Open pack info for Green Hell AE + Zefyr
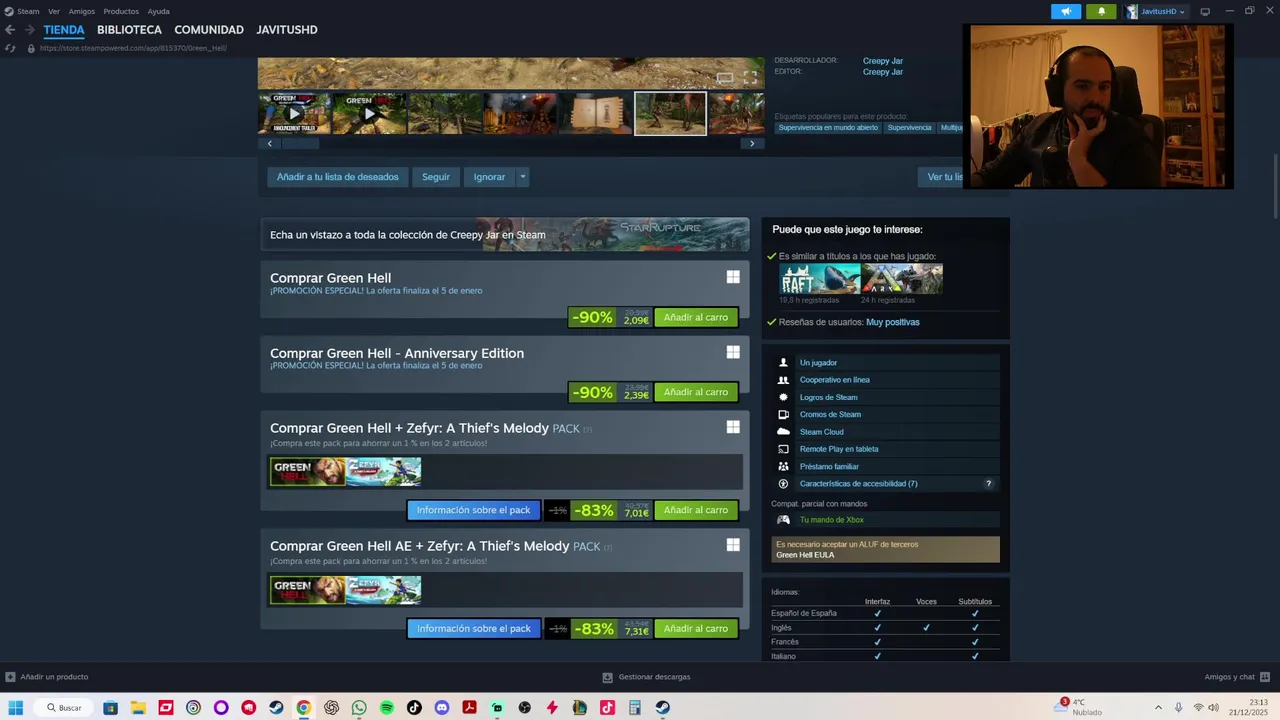This screenshot has height=720, width=1280. 473,629
